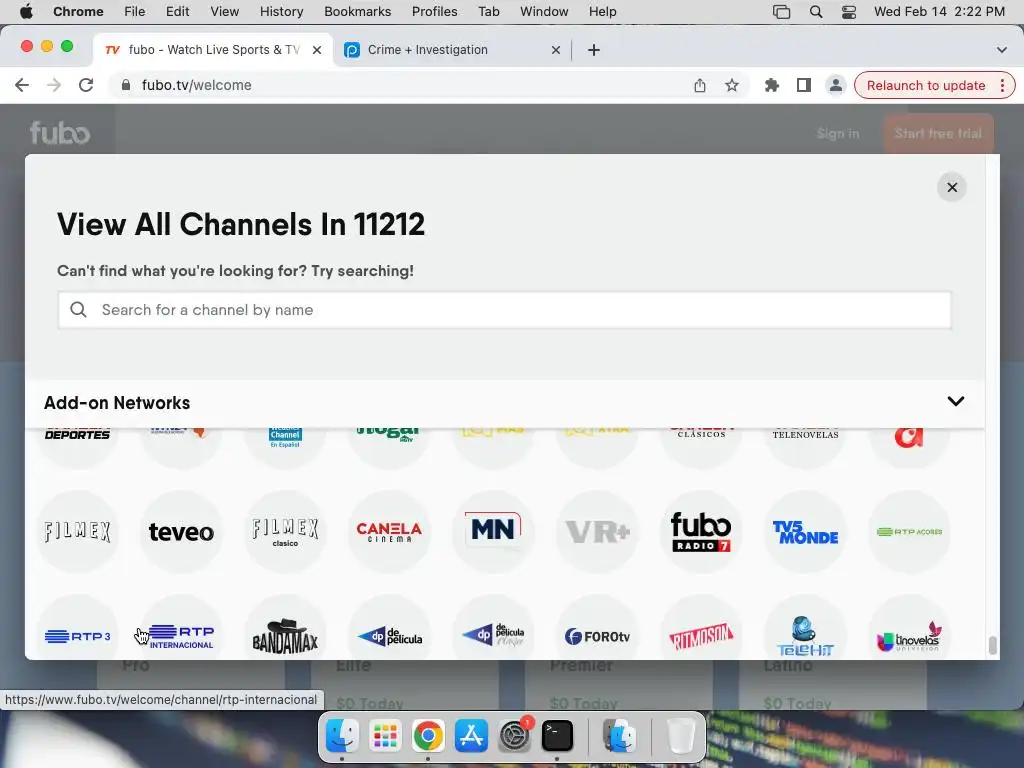Open Chrome extensions puzzle icon

pos(771,86)
